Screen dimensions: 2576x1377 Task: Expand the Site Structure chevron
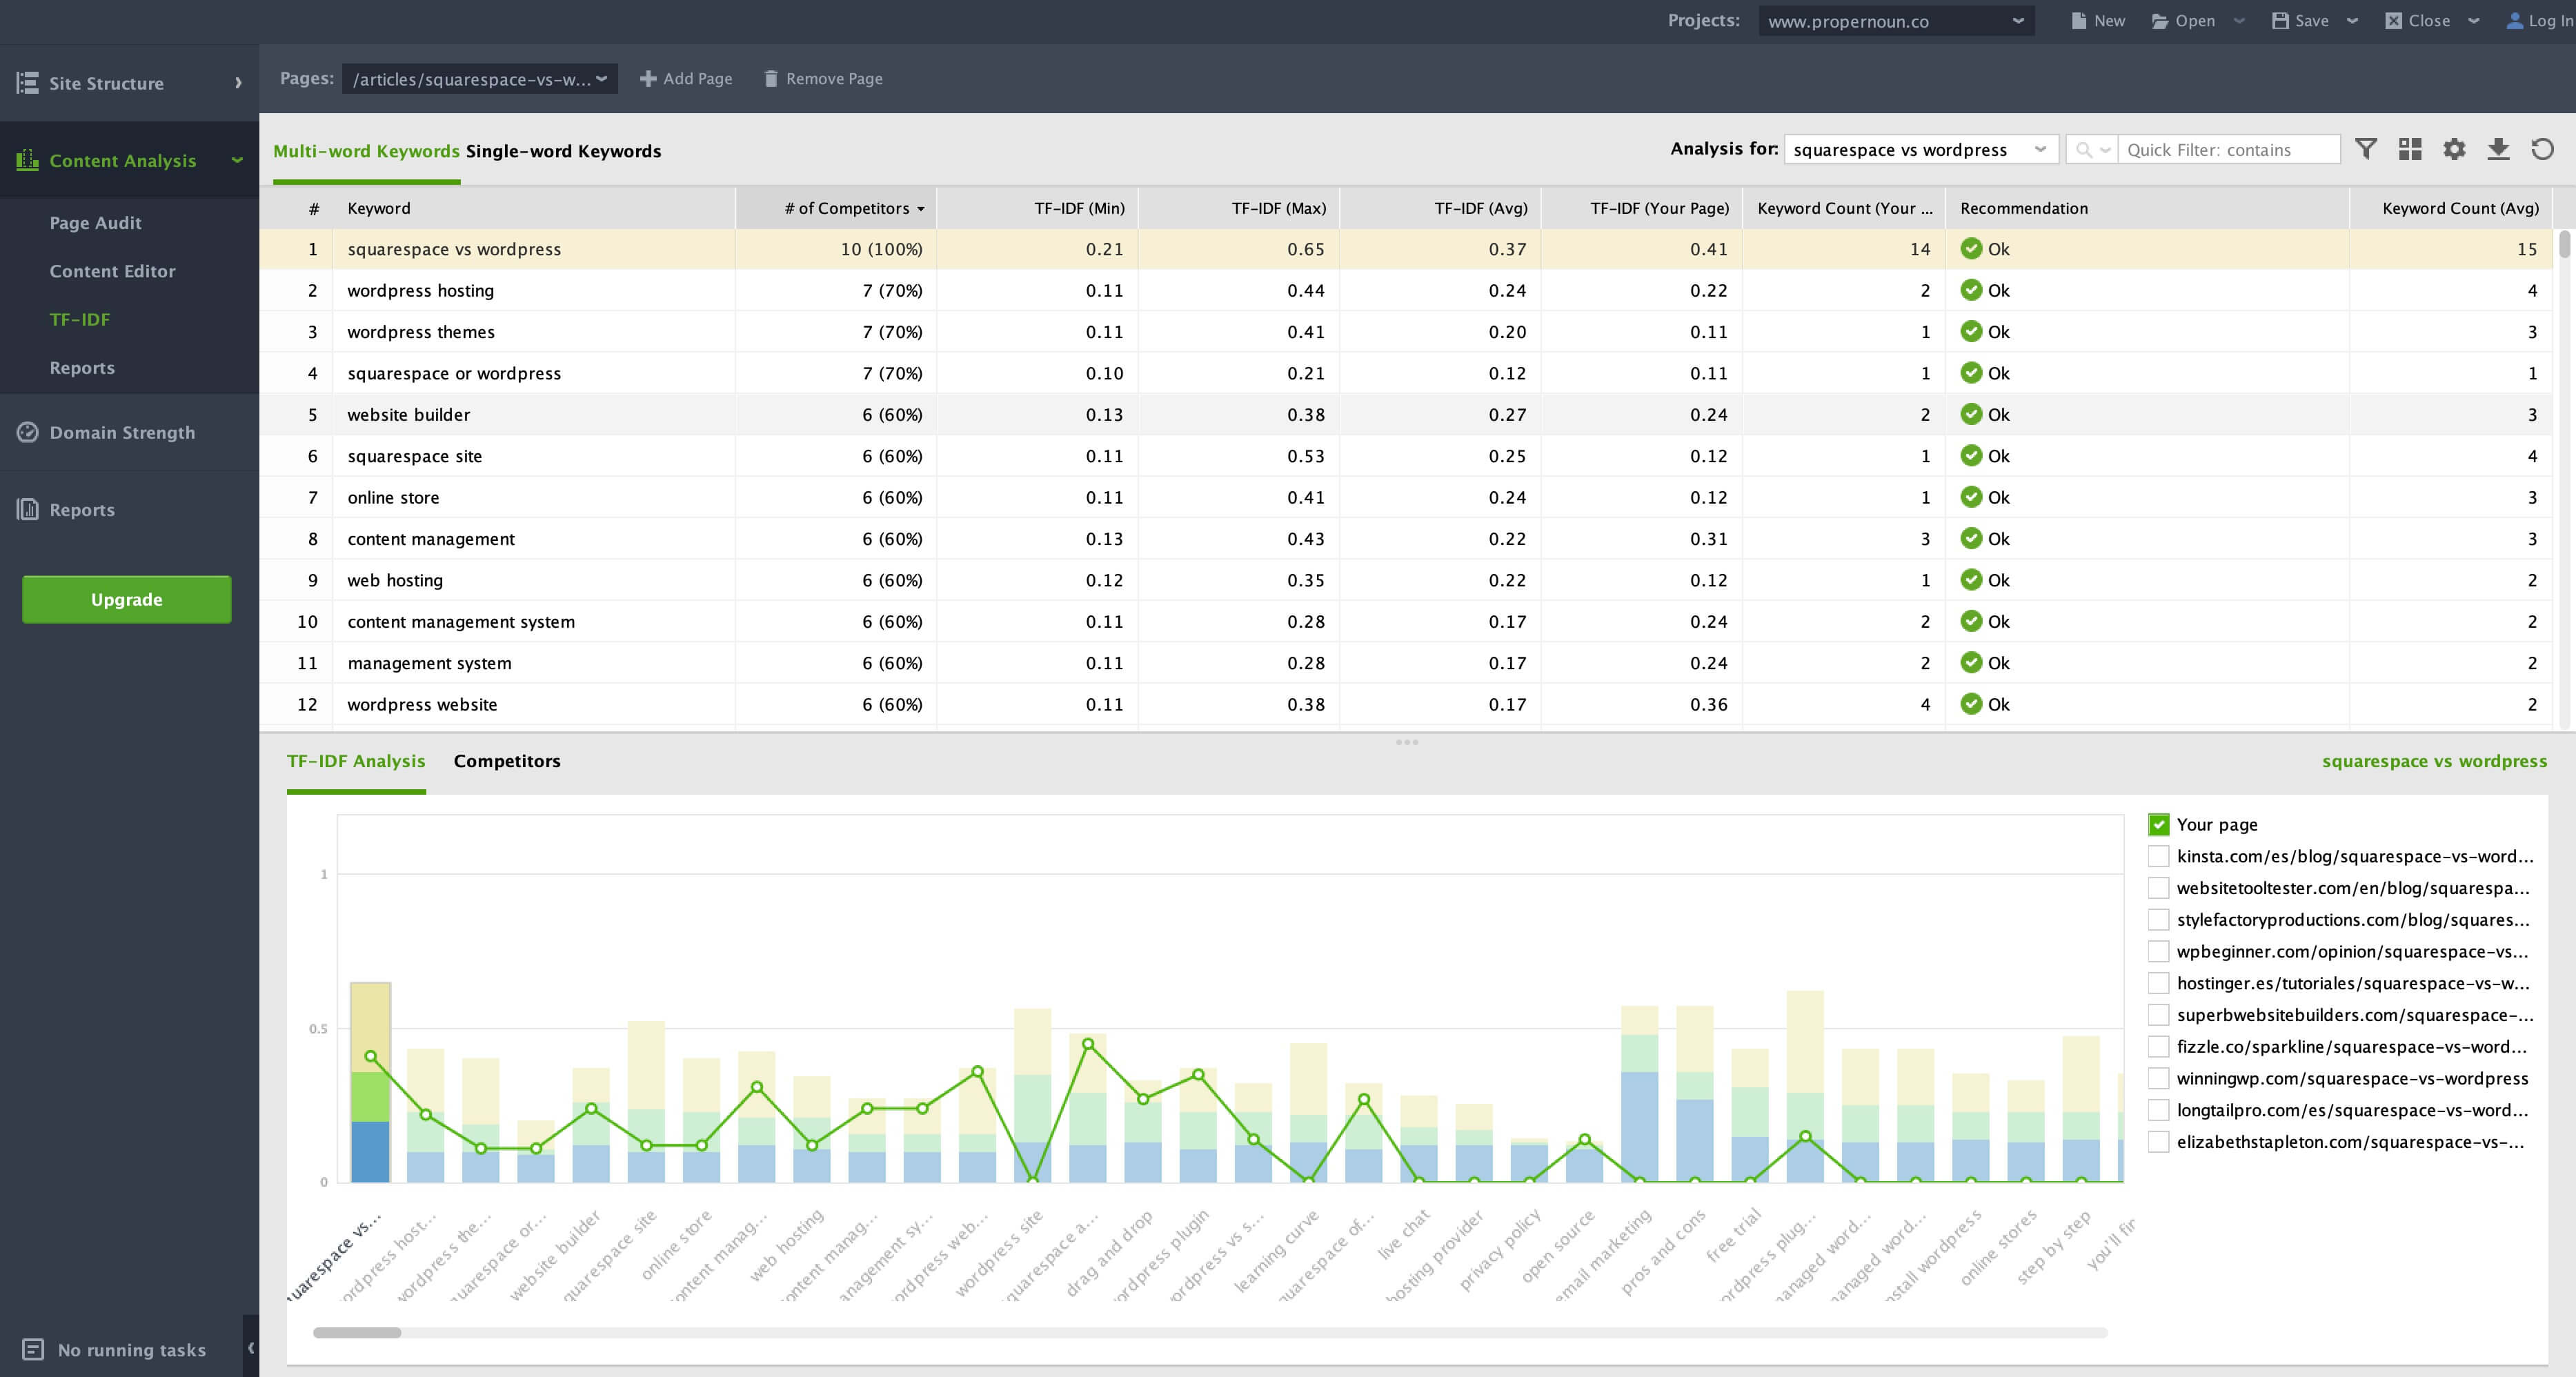point(238,83)
